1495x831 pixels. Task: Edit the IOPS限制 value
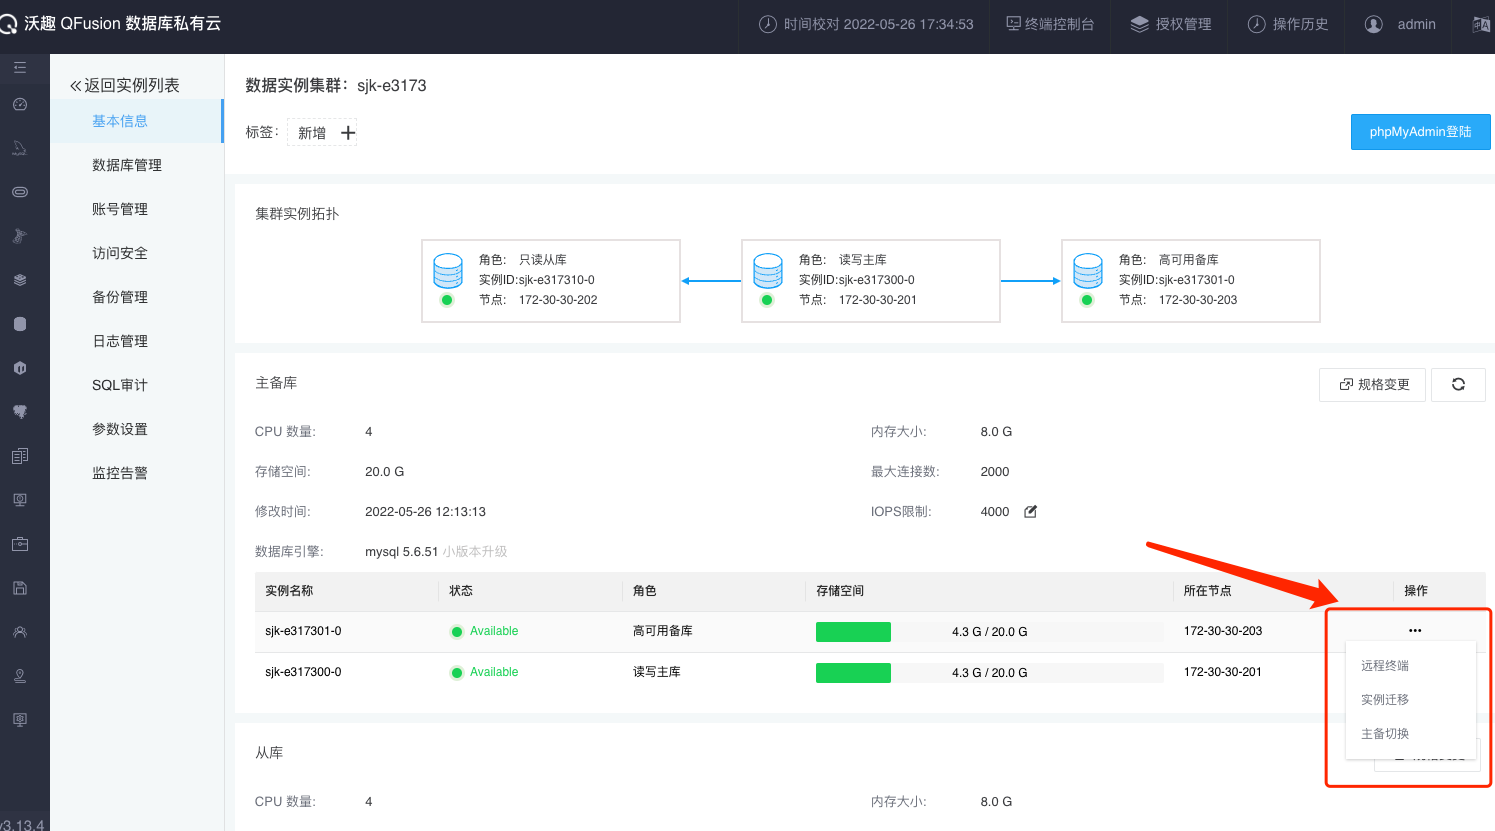tap(1030, 511)
